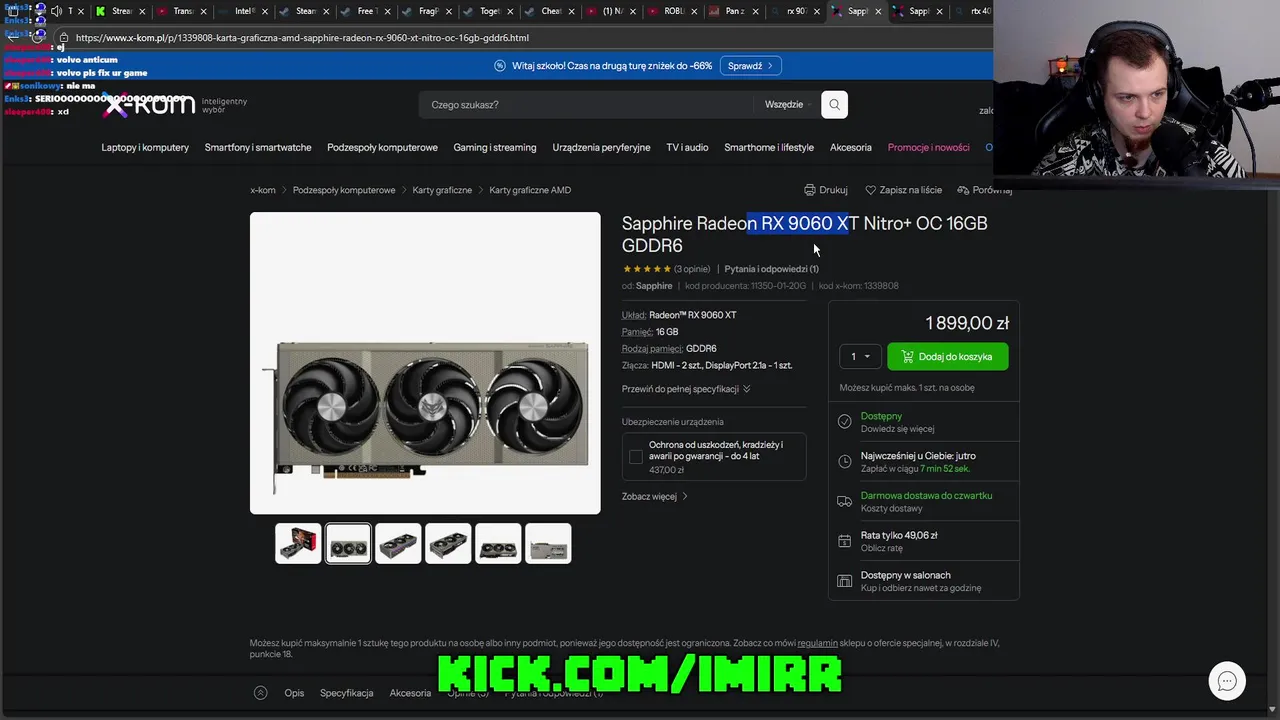Click Oblicz ratę link
This screenshot has height=720, width=1280.
(x=882, y=548)
